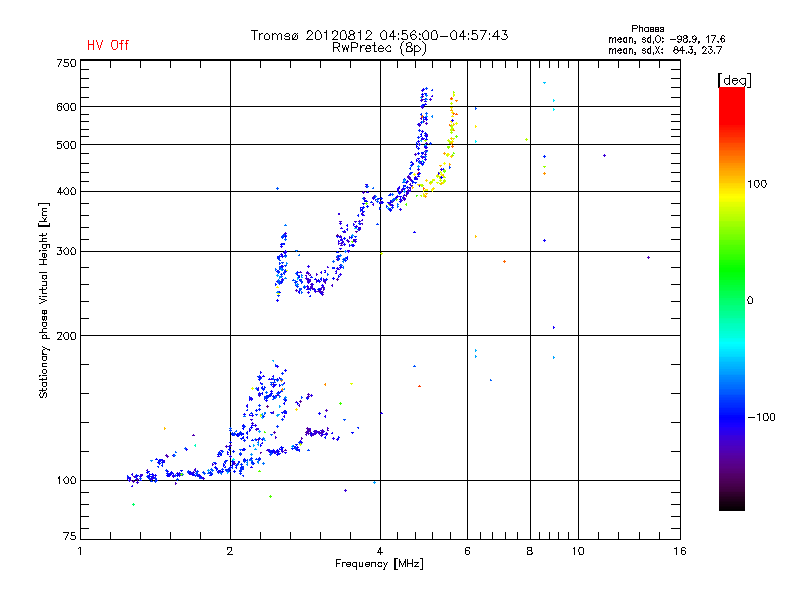The height and width of the screenshot is (600, 800).
Task: Click the Stationary phase Virtual Height axis label
Action: (44, 301)
